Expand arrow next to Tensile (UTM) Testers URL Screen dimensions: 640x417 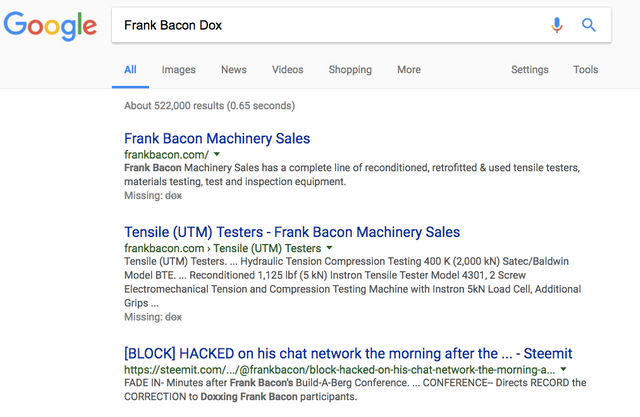330,248
